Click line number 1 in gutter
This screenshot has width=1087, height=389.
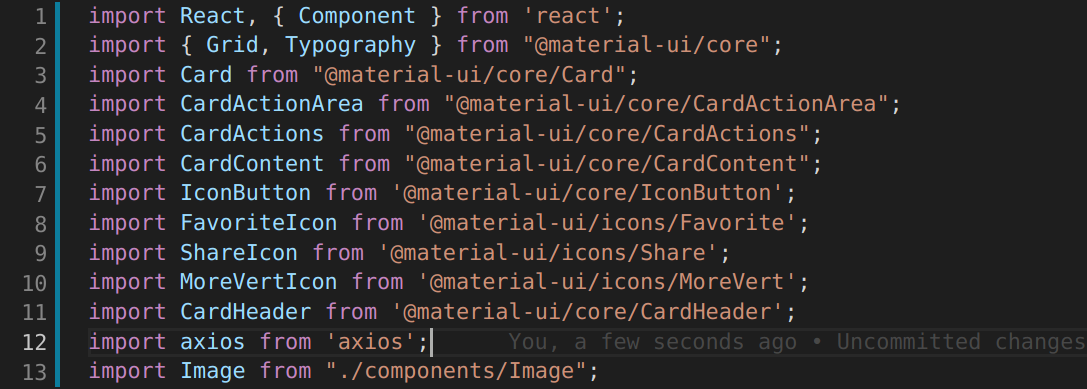tap(40, 17)
